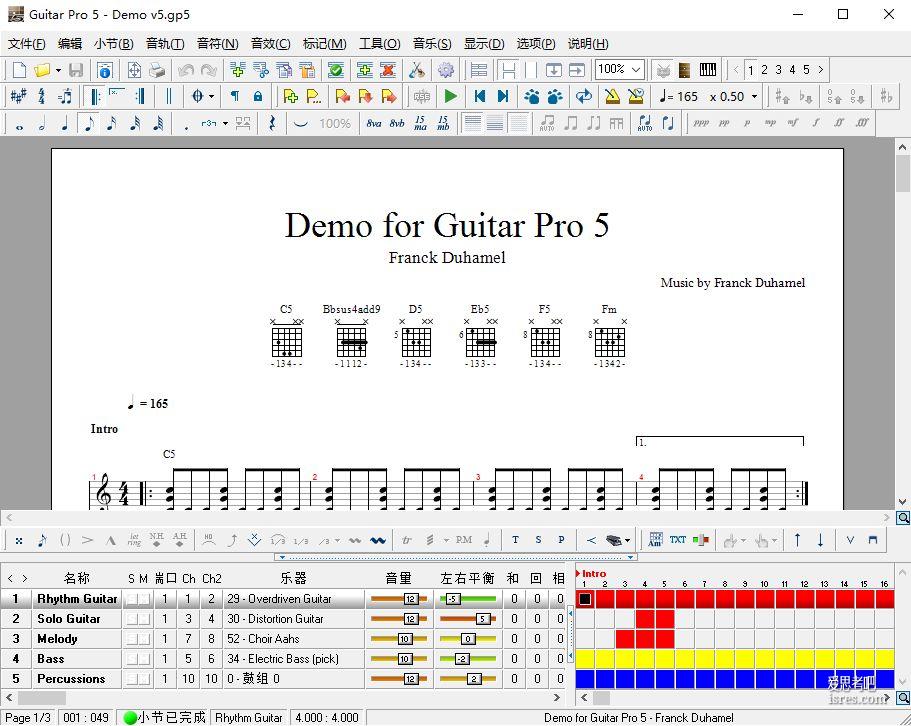Open the tempo speed x 0.50 dropdown
The height and width of the screenshot is (726, 911).
tap(755, 96)
